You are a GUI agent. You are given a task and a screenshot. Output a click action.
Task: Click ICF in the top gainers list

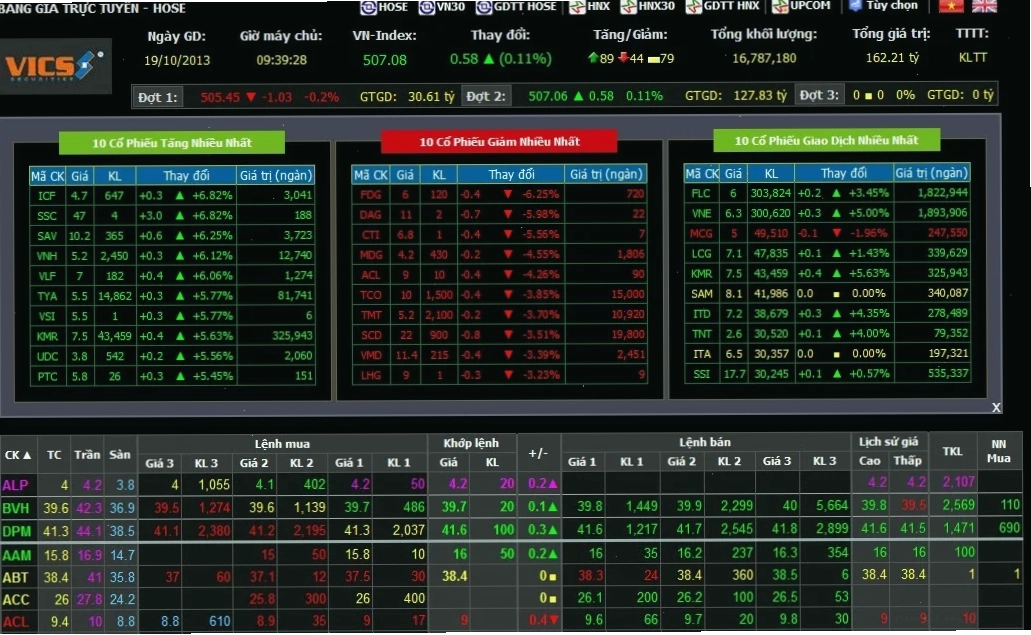47,196
